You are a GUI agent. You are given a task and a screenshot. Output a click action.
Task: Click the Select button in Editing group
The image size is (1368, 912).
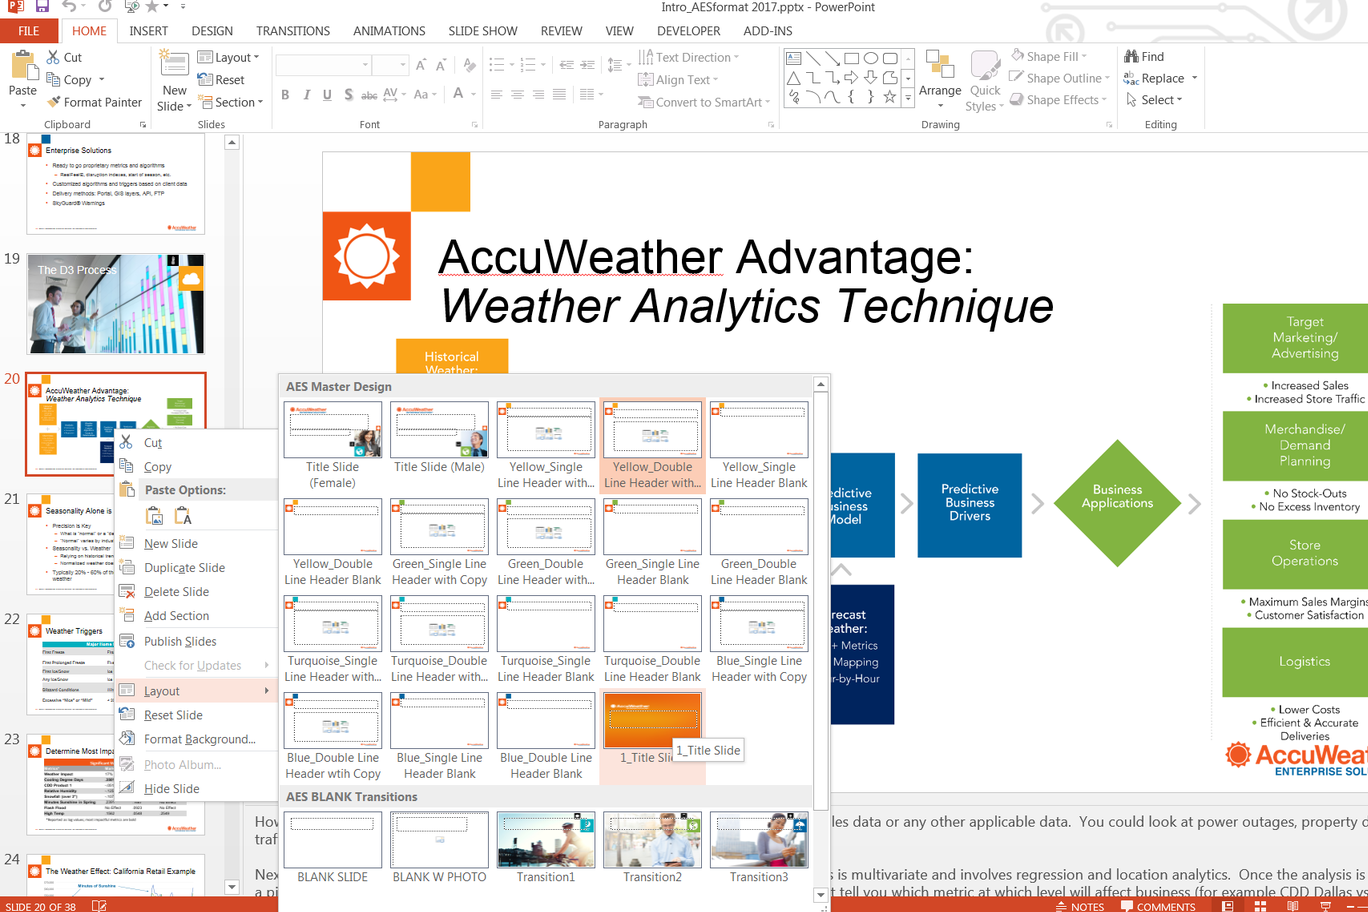[1154, 100]
